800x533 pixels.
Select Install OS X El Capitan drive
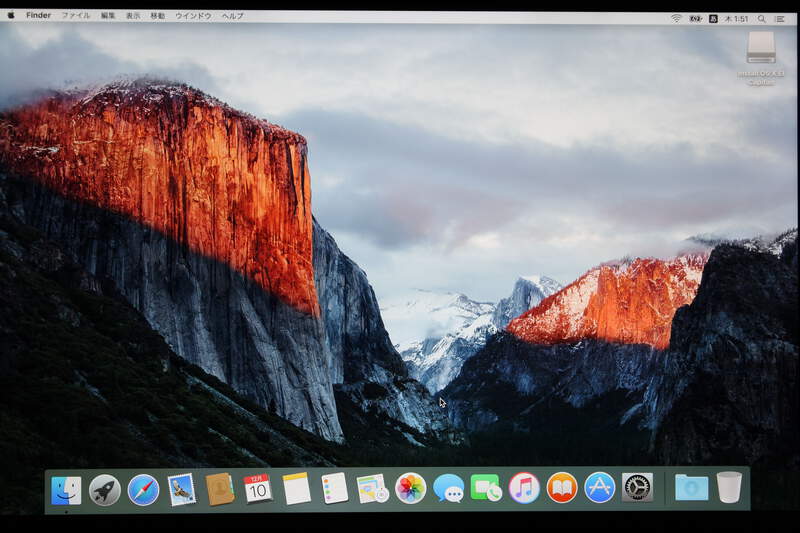coord(761,50)
